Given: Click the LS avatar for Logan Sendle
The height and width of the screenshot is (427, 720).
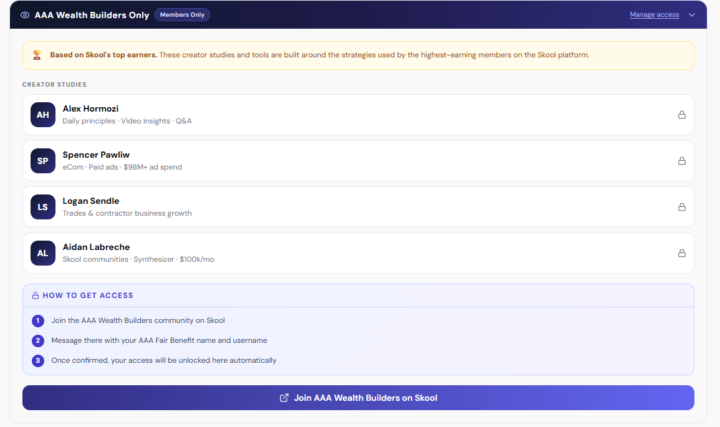Looking at the screenshot, I should coord(43,207).
